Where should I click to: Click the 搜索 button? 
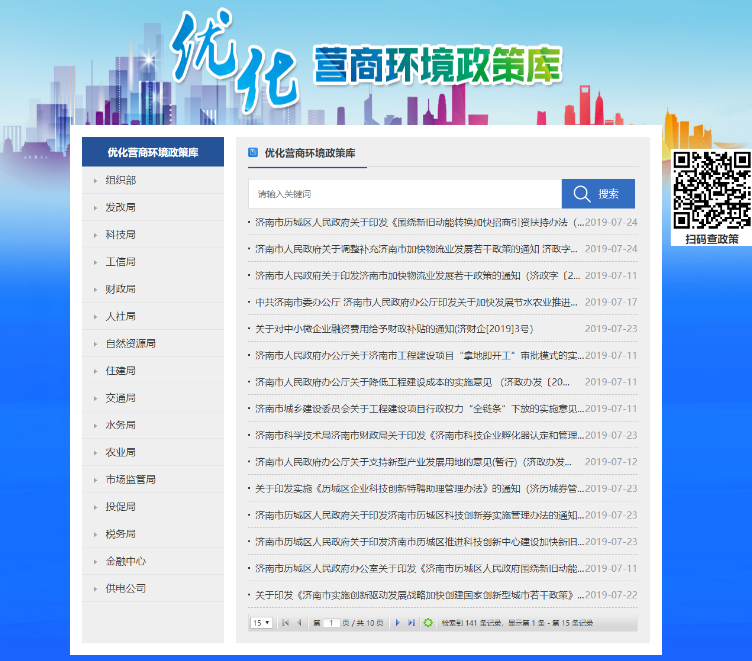(x=598, y=194)
